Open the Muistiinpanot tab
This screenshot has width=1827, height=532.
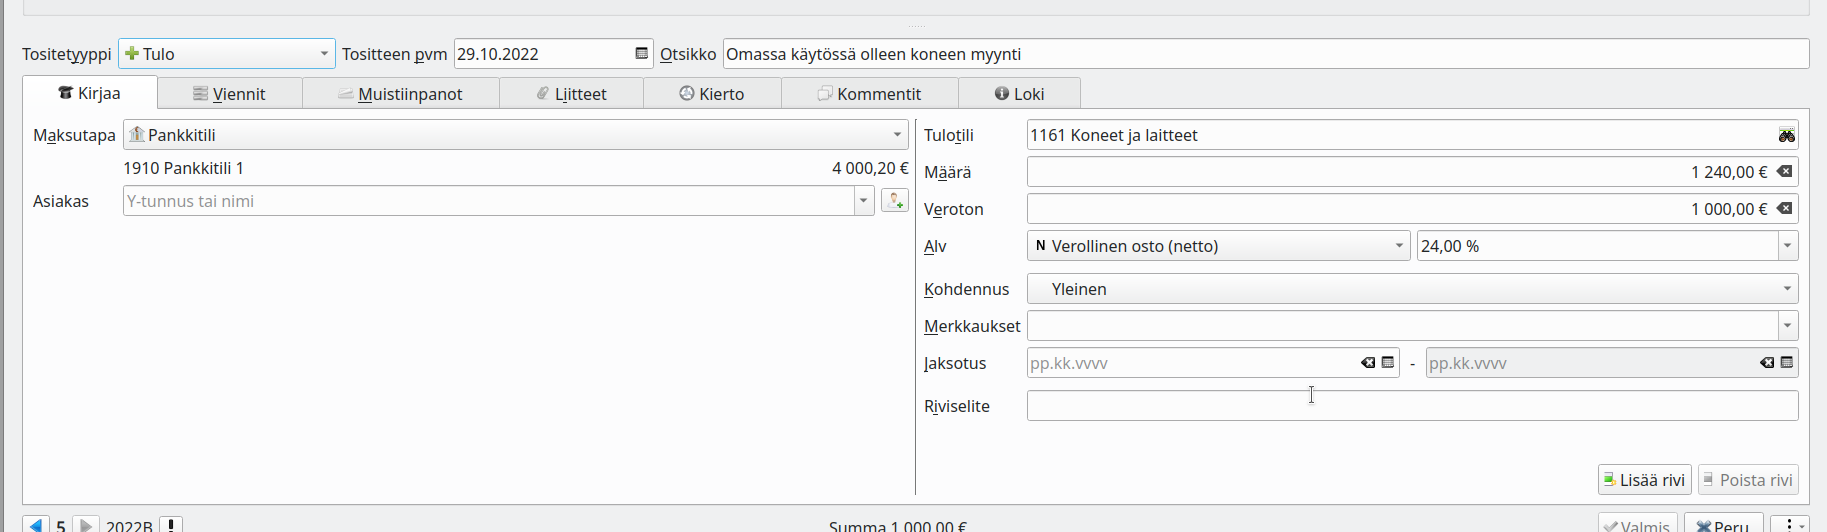tap(400, 93)
